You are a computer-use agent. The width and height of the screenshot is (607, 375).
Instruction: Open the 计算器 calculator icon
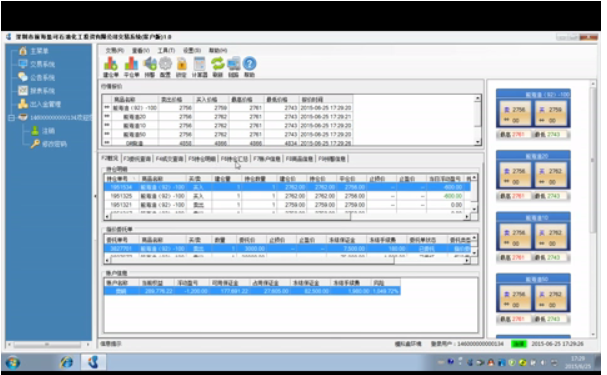[199, 67]
